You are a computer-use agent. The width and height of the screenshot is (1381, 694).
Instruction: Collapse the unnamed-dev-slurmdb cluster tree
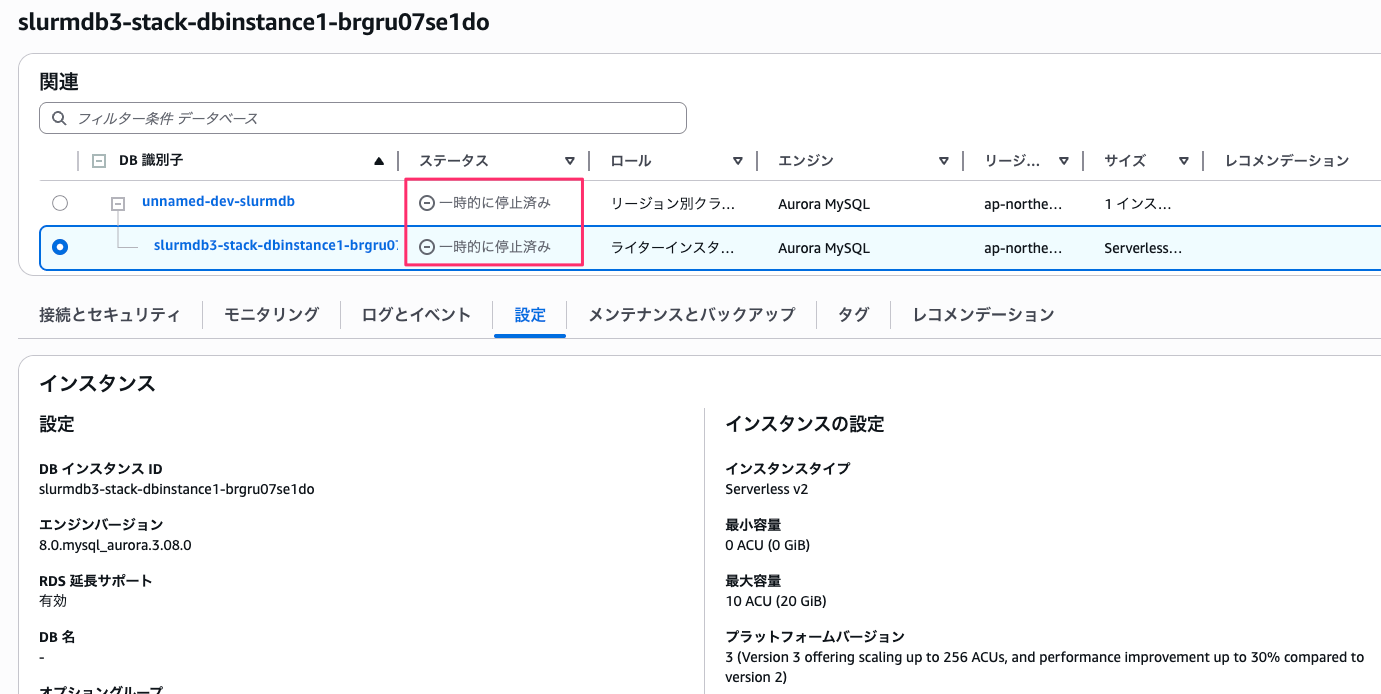(x=118, y=203)
